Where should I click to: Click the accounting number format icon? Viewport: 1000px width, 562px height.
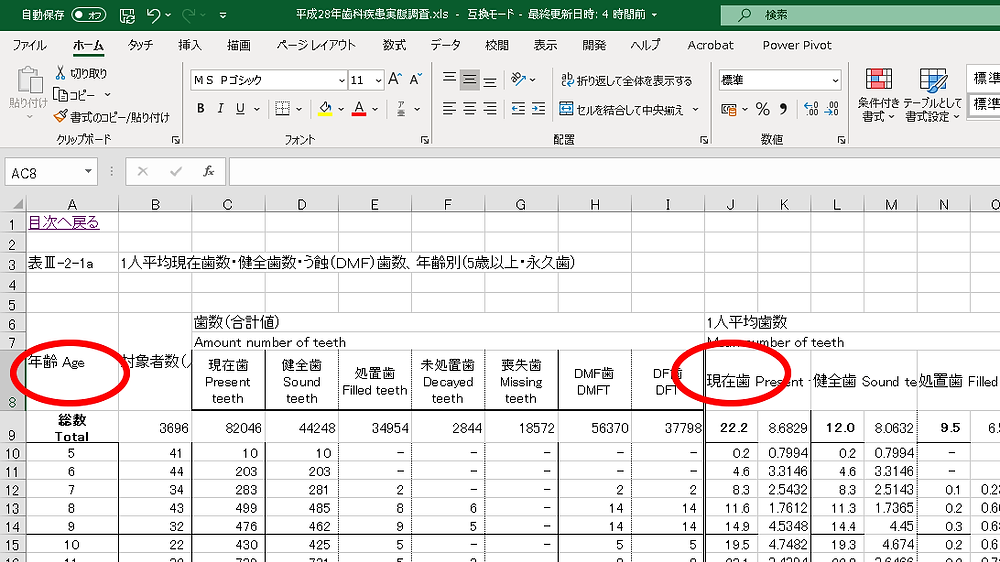click(728, 109)
